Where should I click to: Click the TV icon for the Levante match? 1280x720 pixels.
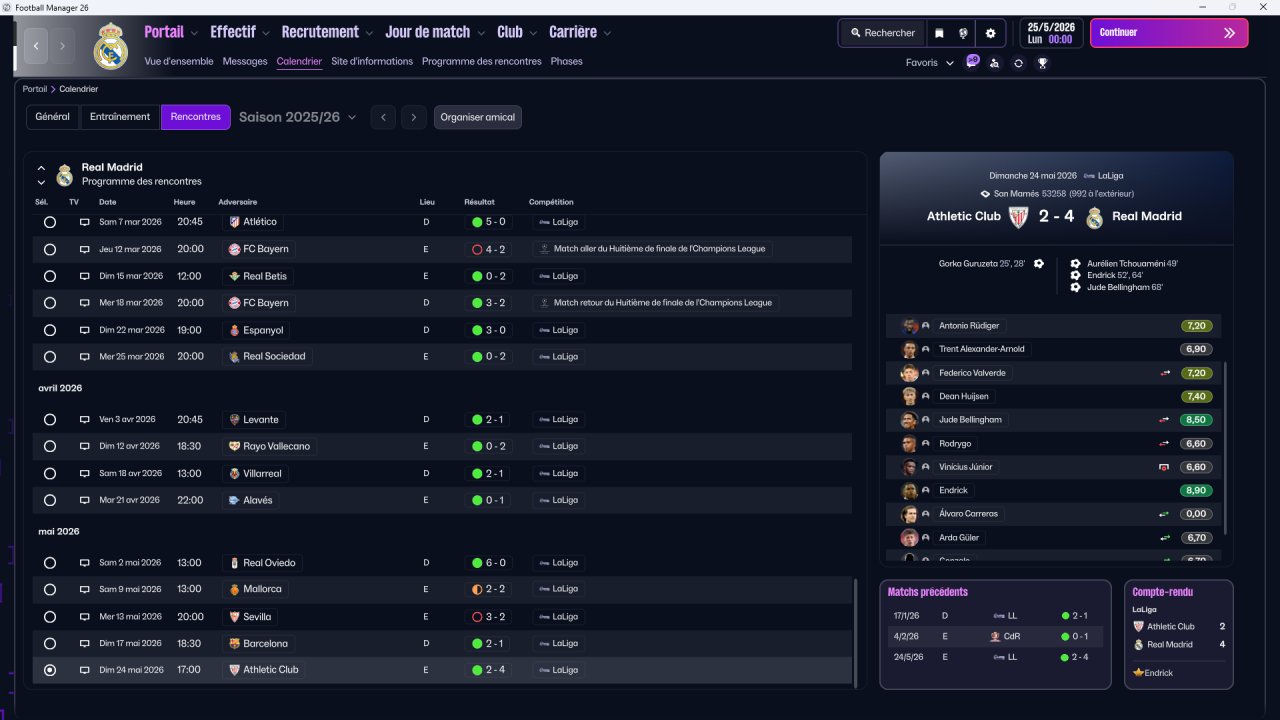click(x=85, y=420)
